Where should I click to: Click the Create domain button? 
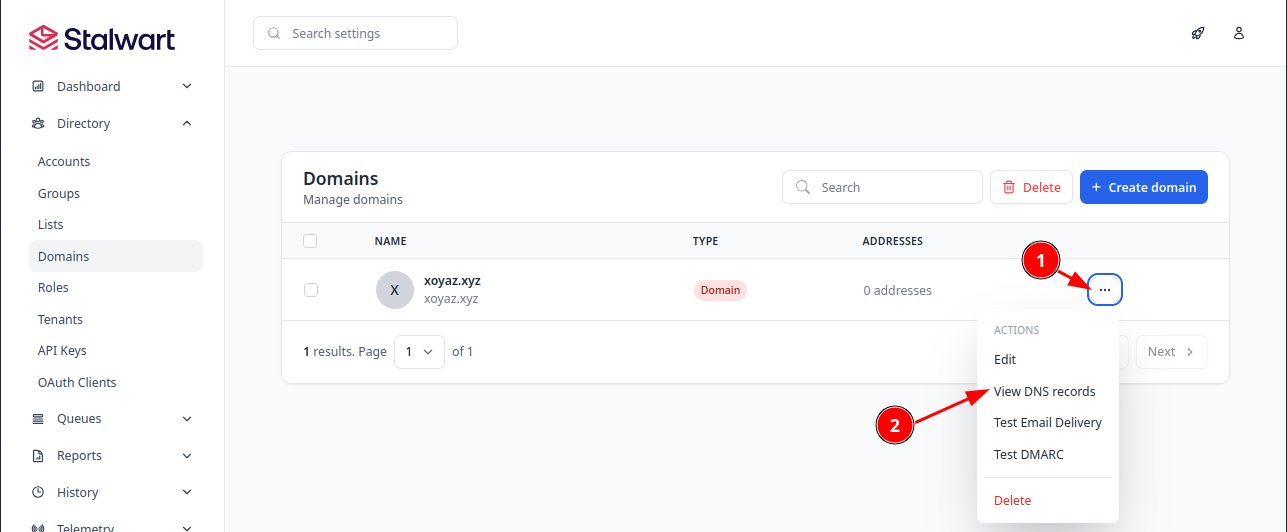pyautogui.click(x=1143, y=187)
